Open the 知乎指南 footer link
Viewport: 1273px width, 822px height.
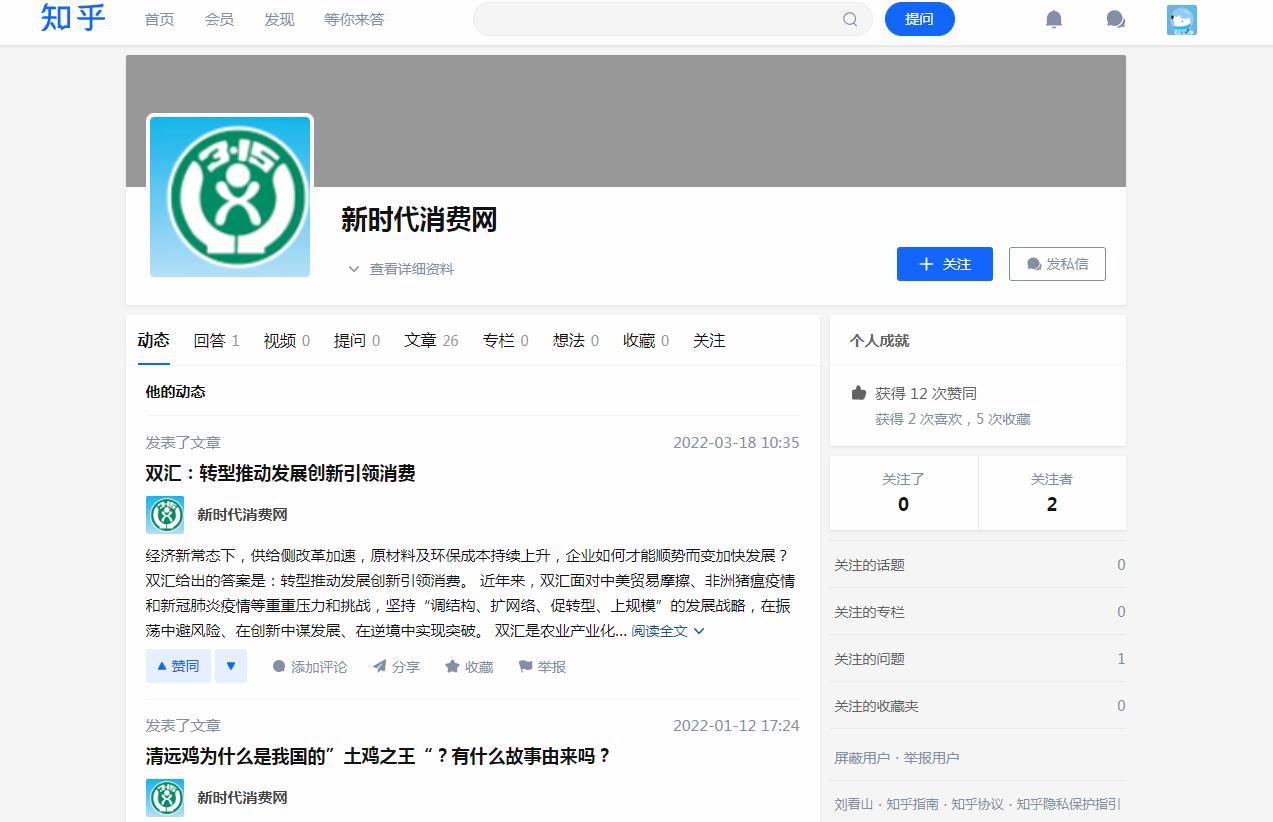tap(912, 804)
